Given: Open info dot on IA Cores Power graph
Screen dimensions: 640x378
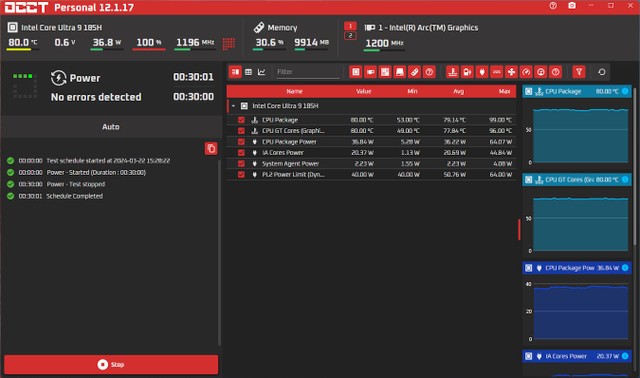Looking at the screenshot, I should point(625,356).
